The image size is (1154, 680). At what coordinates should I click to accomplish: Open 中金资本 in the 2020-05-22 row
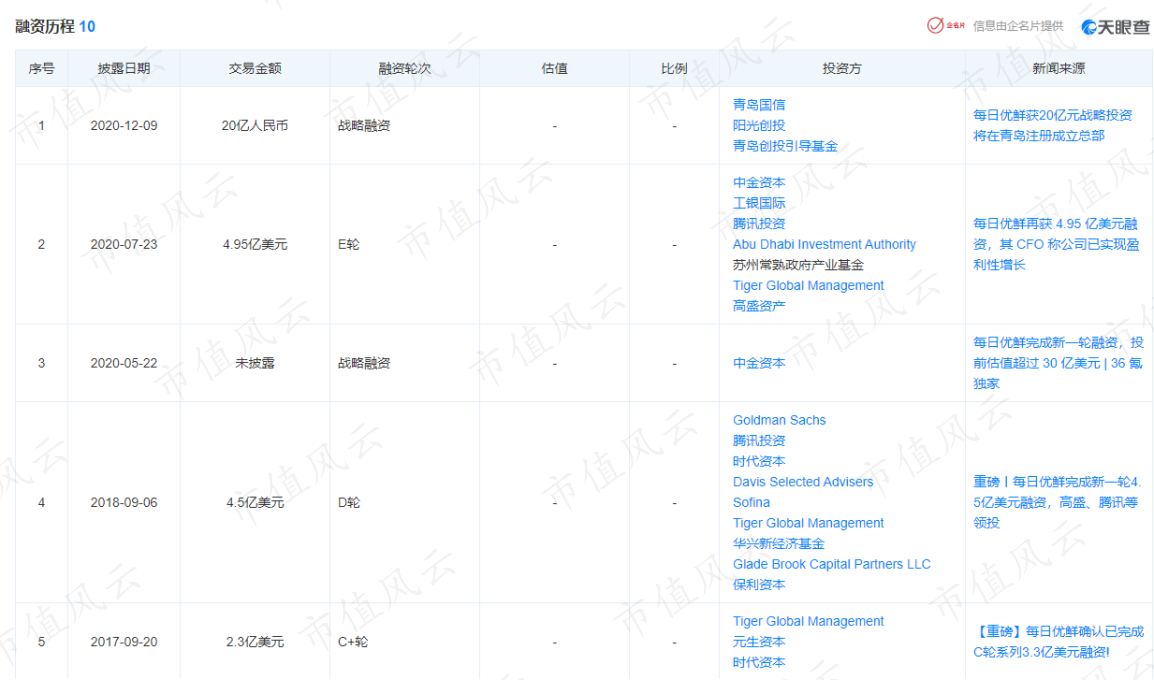click(x=759, y=364)
